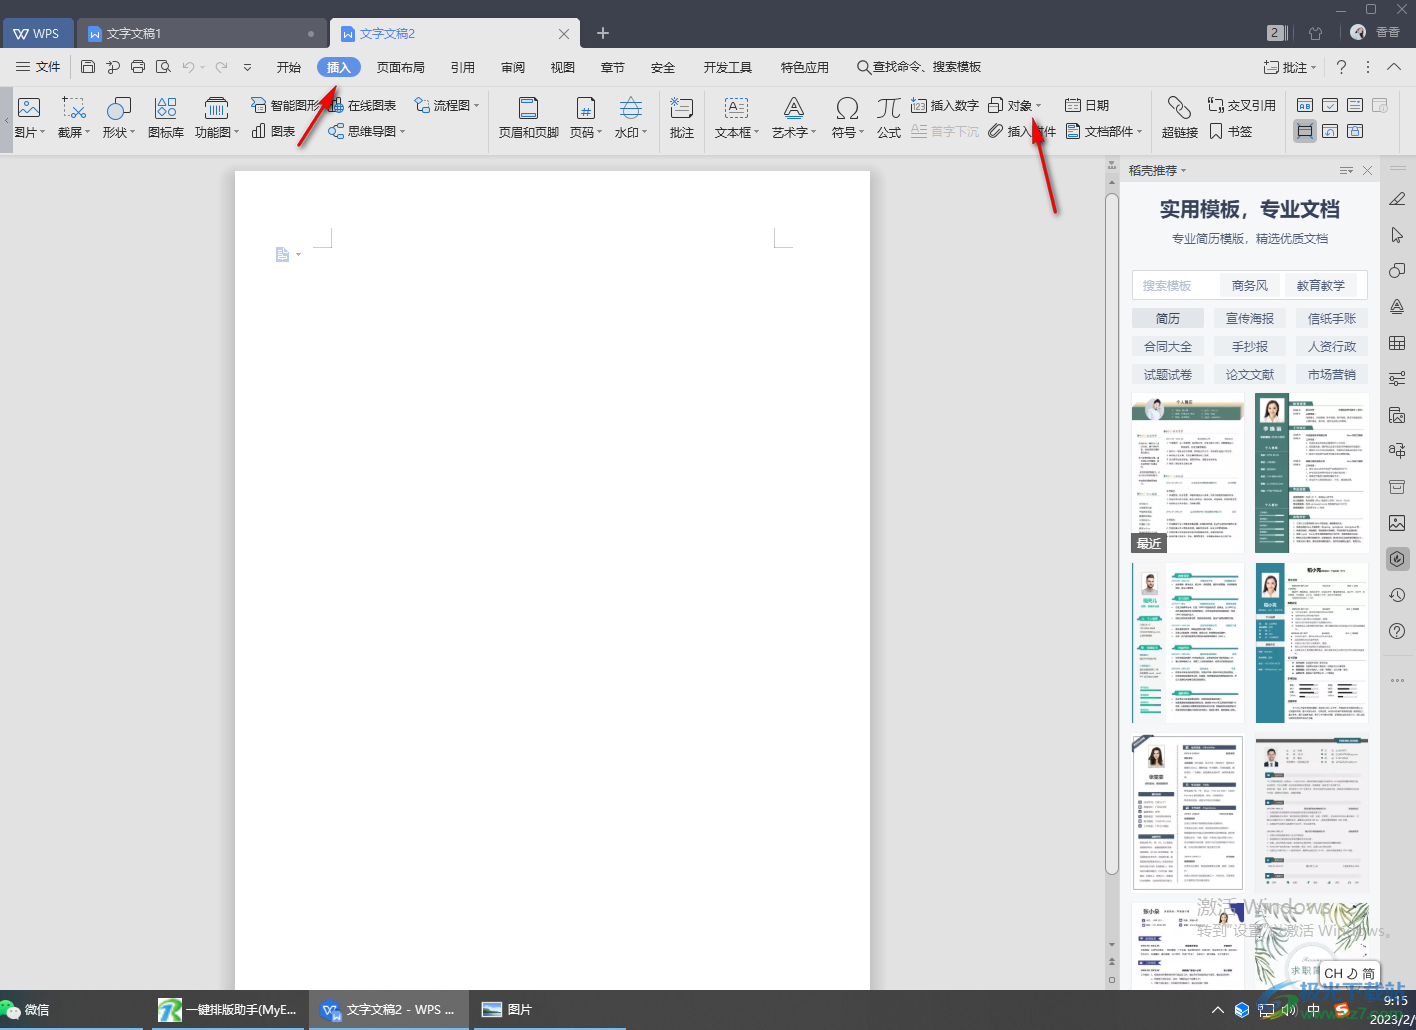The width and height of the screenshot is (1416, 1030).
Task: Insert an 在线图表 online chart
Action: (x=362, y=105)
